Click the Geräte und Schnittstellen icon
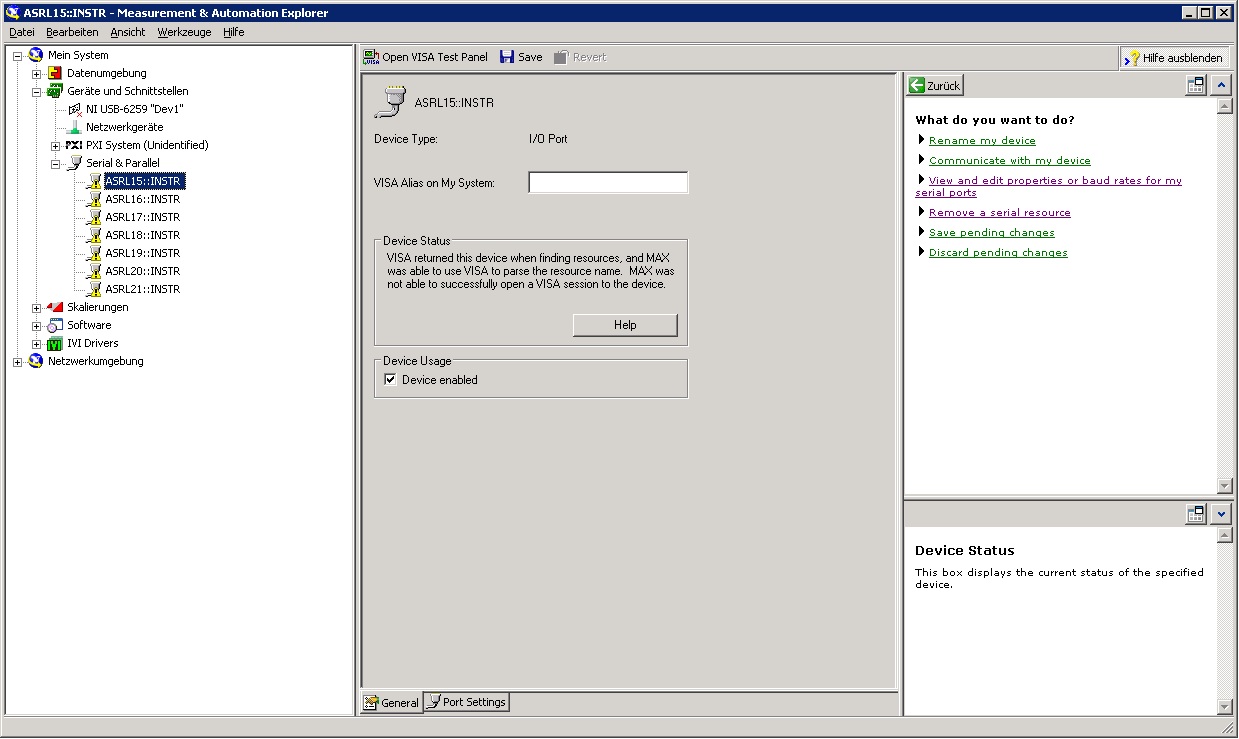The image size is (1239, 739). pyautogui.click(x=55, y=91)
